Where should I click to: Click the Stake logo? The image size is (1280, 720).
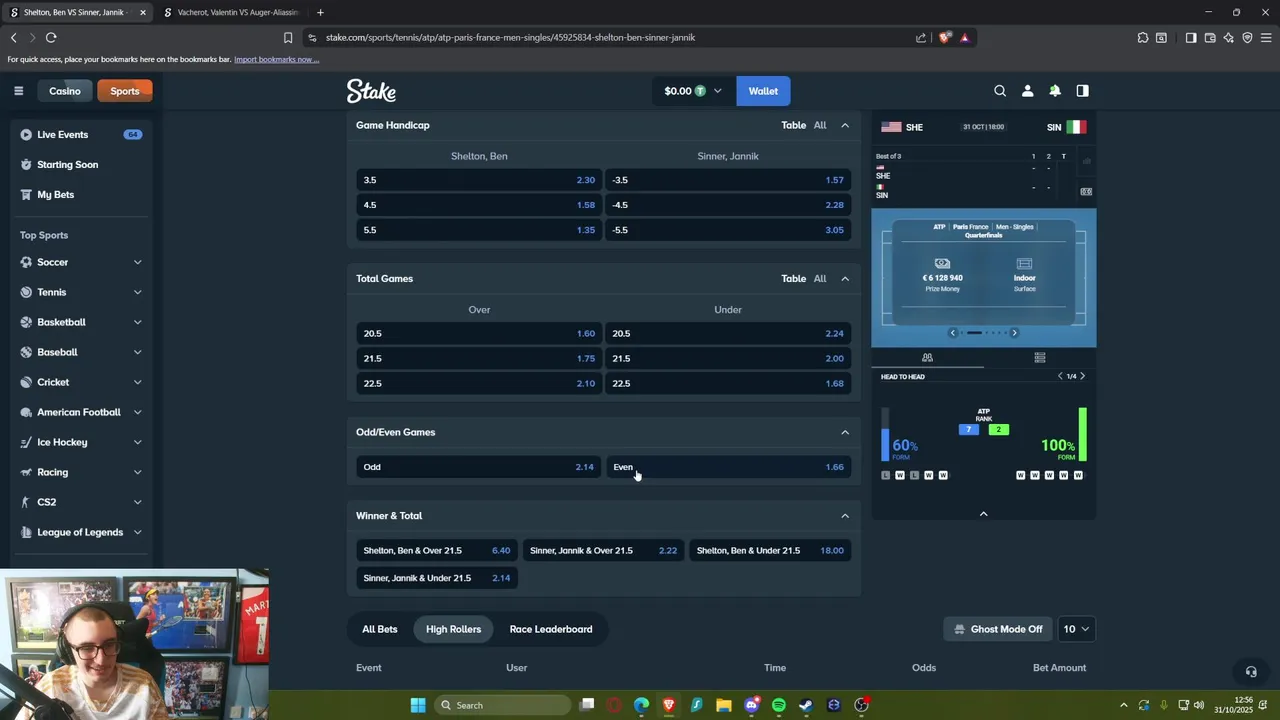371,91
